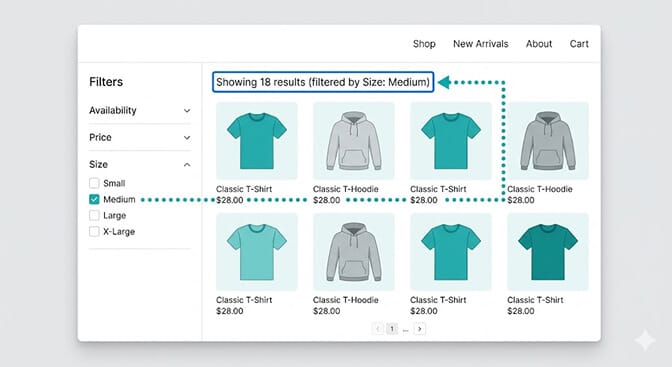Expand the Availability filter chevron
672x367 pixels.
[187, 111]
